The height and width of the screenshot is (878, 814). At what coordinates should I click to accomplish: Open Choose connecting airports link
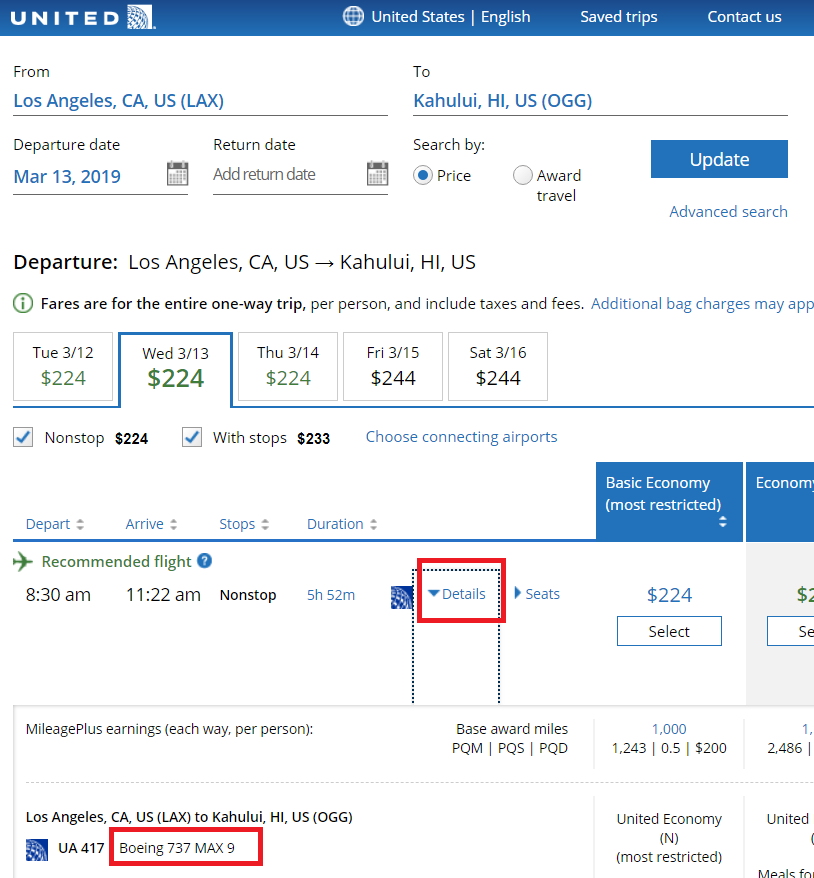(461, 437)
